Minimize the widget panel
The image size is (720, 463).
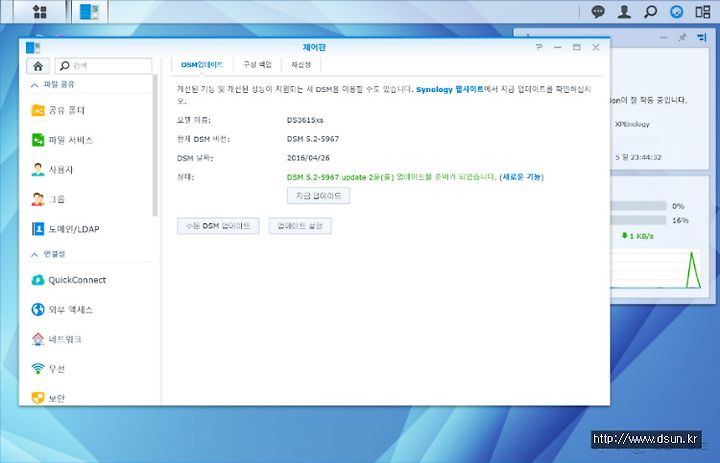point(663,37)
